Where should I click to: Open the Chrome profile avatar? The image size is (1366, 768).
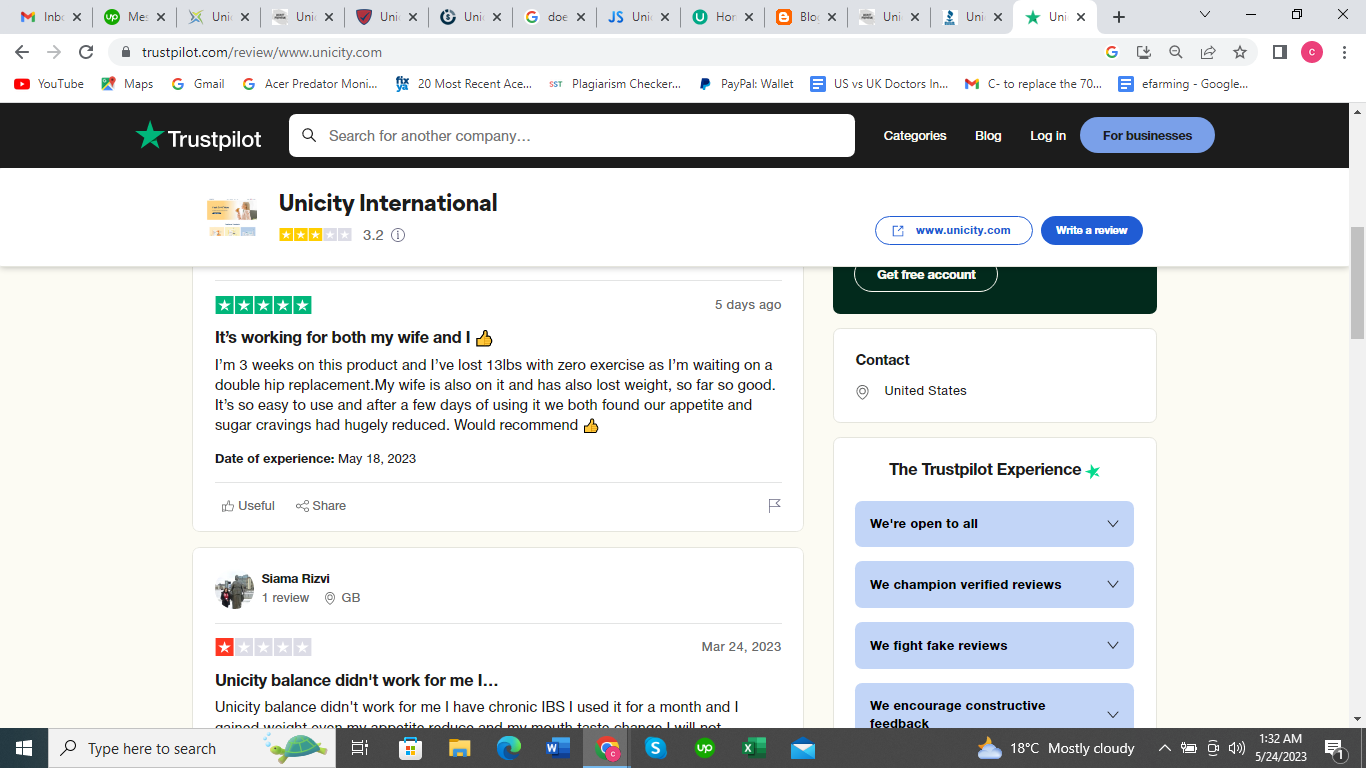click(1312, 52)
